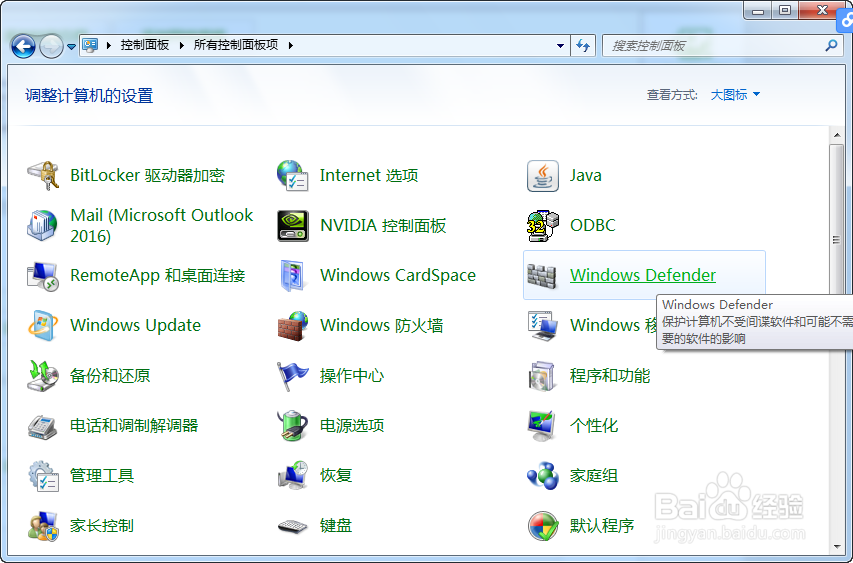
Task: Click the 所有控制面板项 breadcrumb
Action: point(236,45)
